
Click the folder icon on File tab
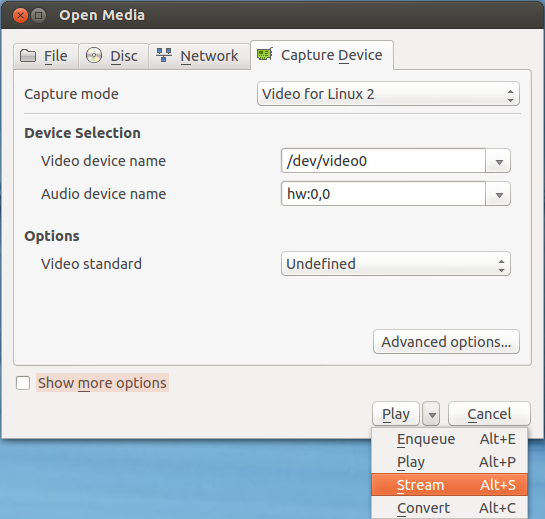click(x=28, y=56)
